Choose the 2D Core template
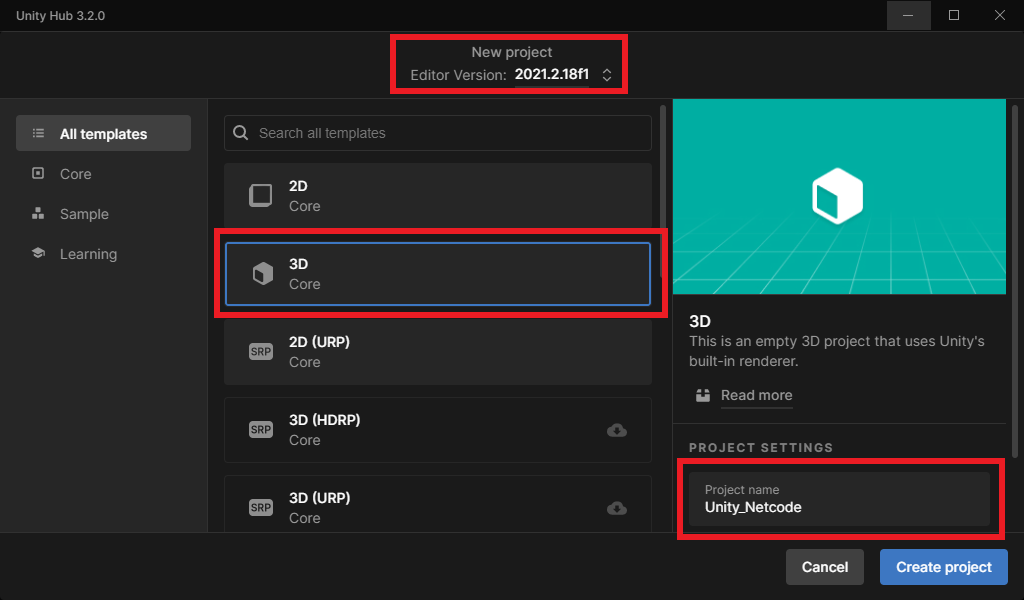Image resolution: width=1024 pixels, height=600 pixels. (438, 195)
